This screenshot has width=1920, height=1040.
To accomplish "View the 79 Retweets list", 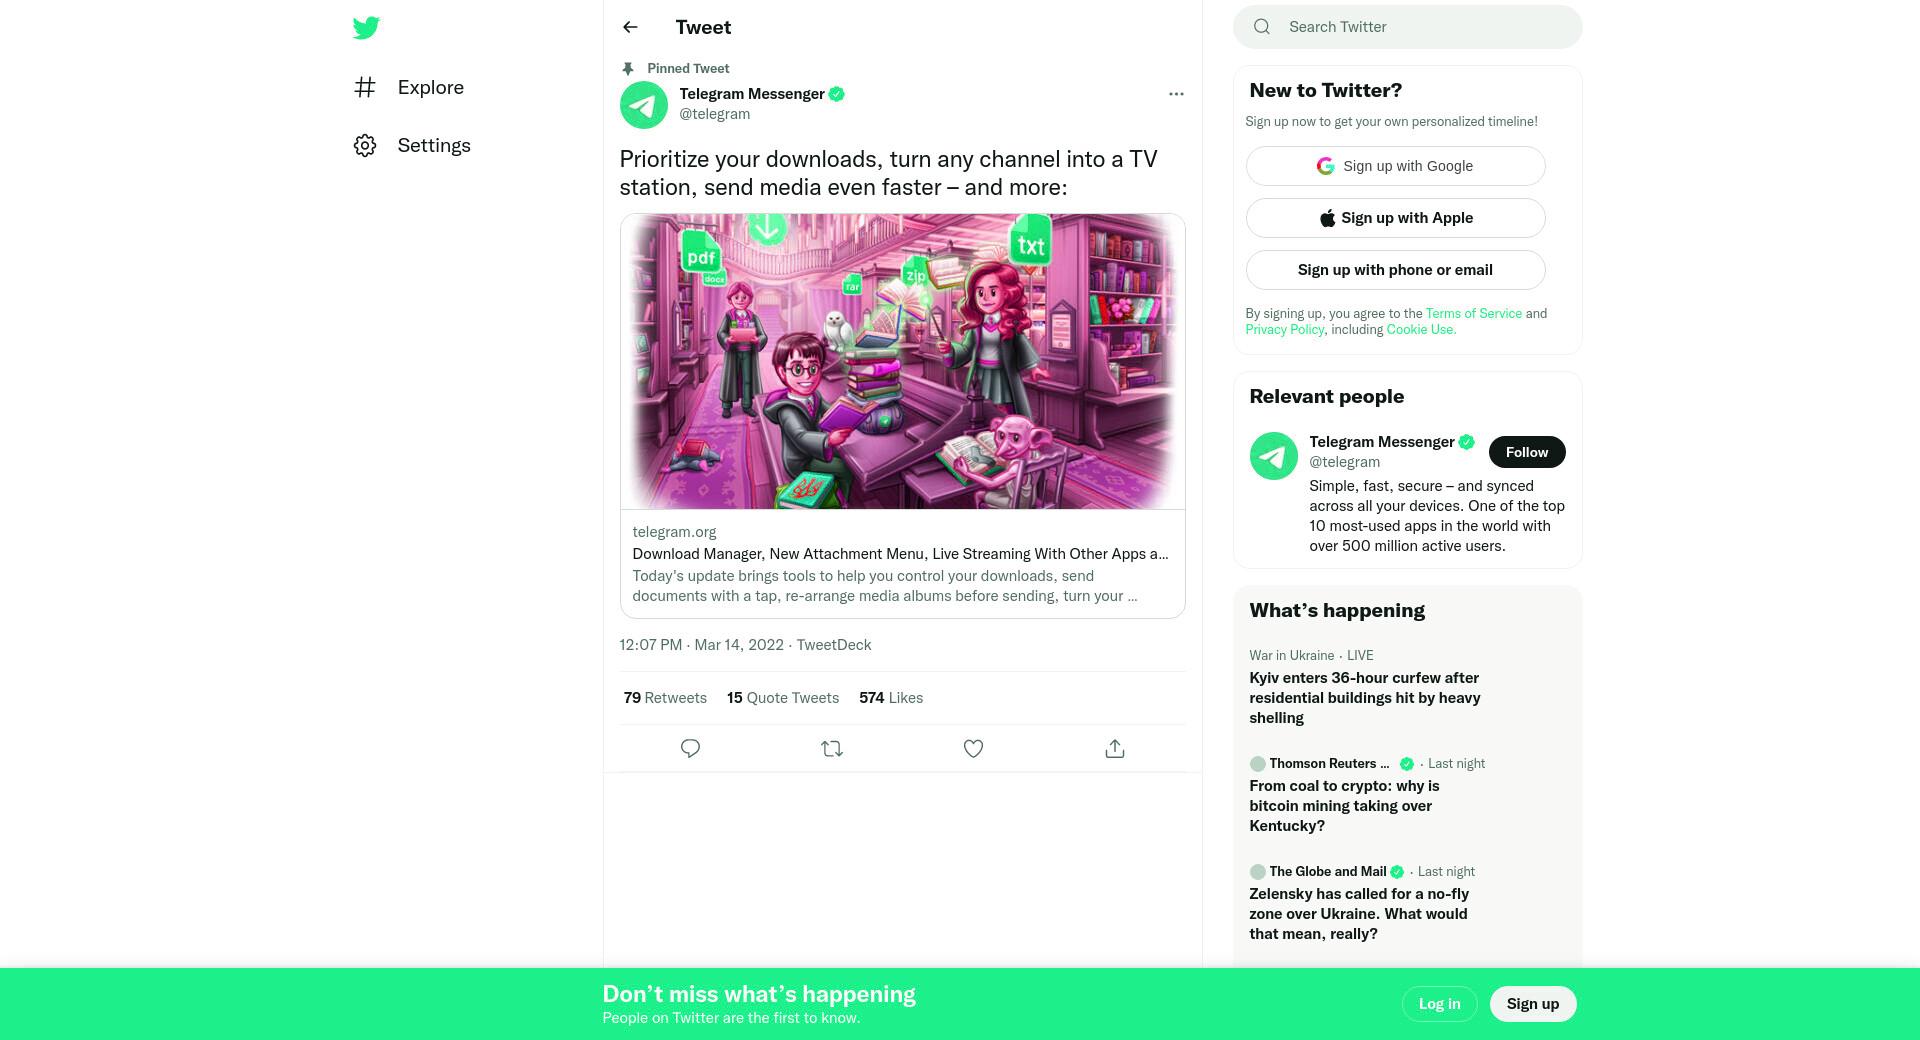I will [x=665, y=698].
